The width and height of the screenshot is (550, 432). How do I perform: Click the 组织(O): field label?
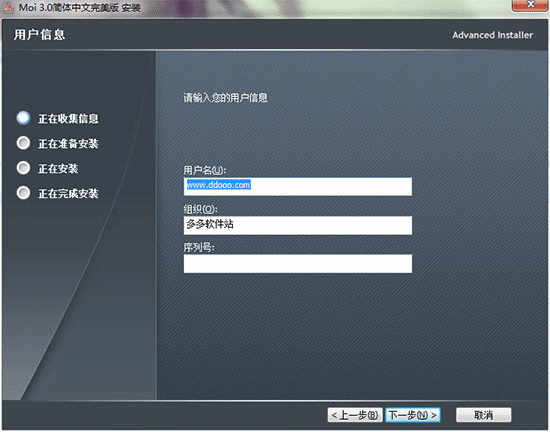[200, 209]
